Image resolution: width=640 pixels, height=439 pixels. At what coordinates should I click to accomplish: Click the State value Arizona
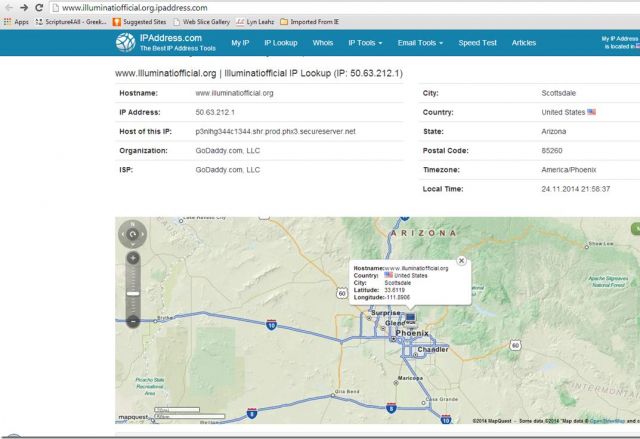click(554, 131)
